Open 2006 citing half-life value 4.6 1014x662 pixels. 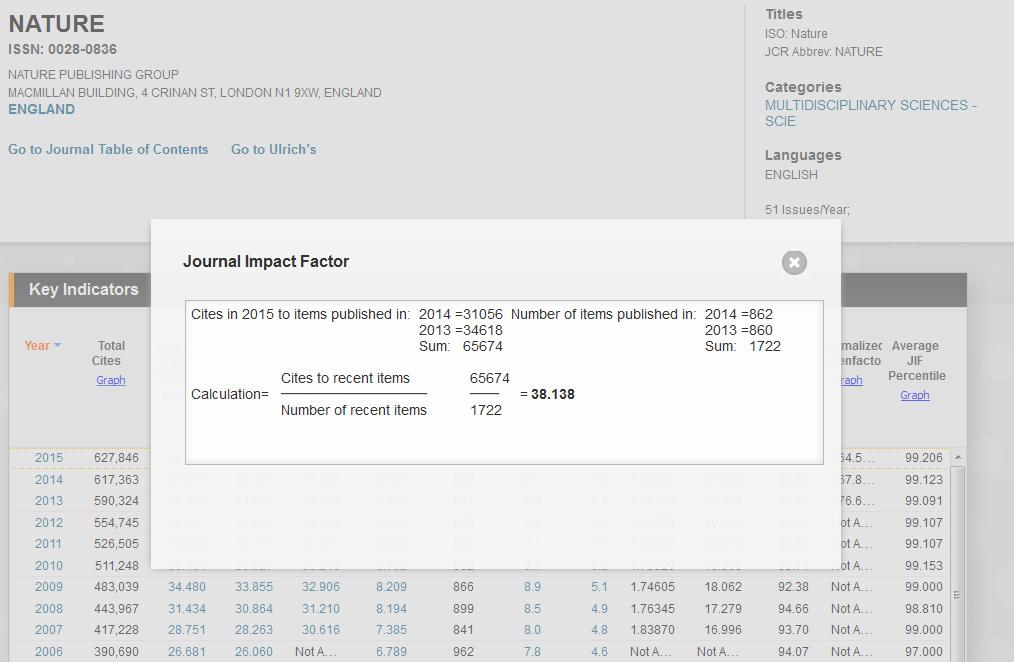(599, 652)
